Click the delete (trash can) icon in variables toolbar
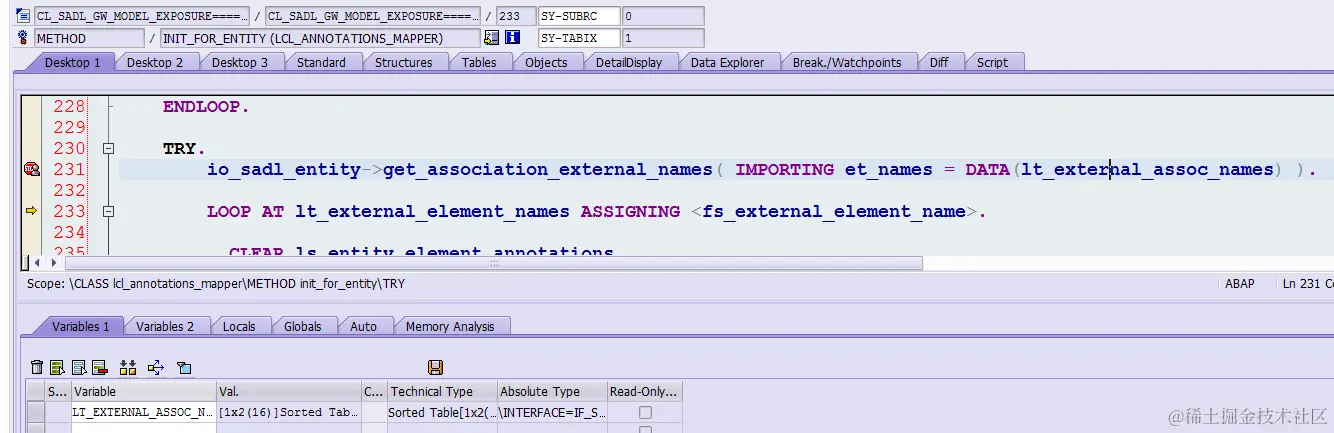 click(37, 368)
